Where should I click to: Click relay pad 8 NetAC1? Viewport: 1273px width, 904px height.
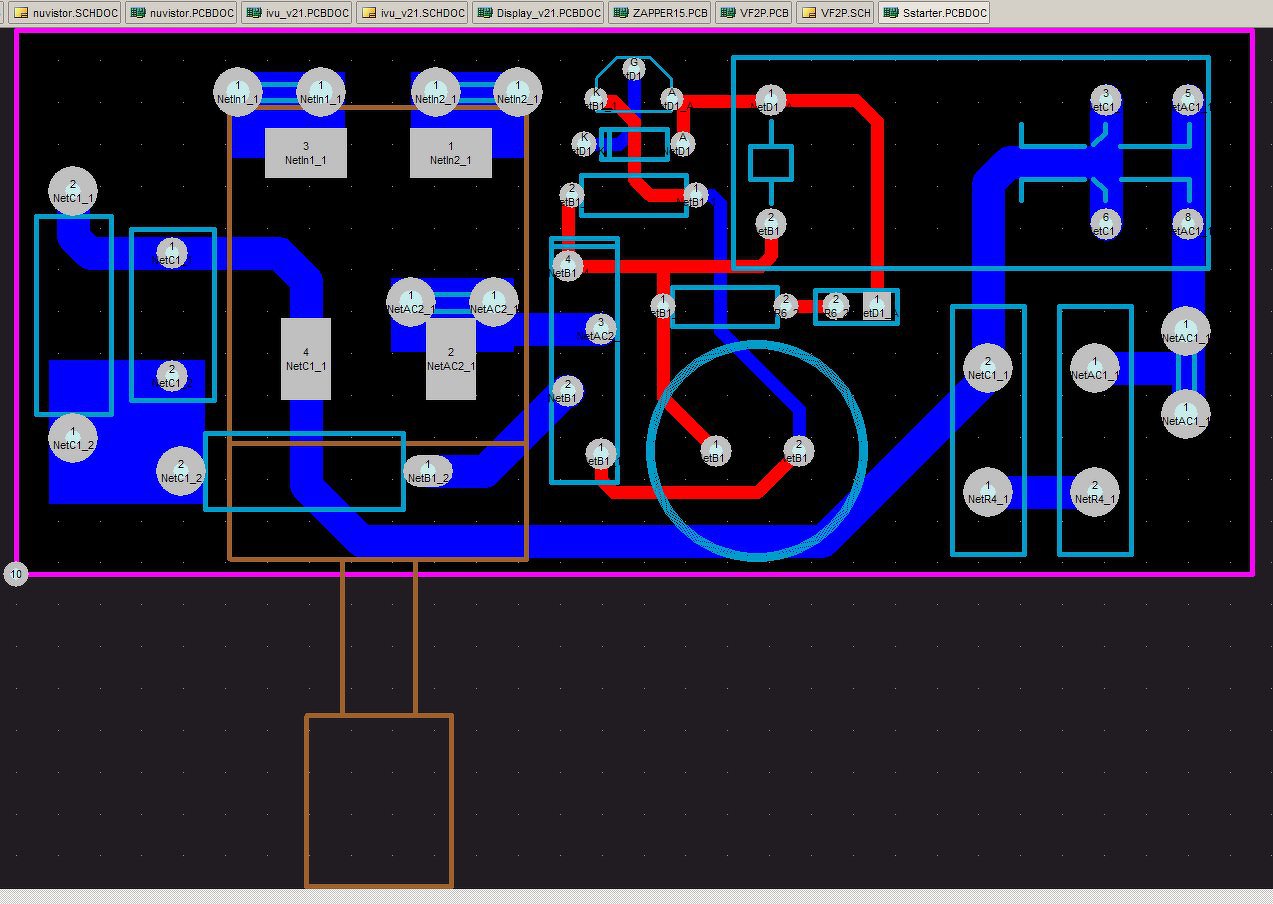(x=1187, y=223)
